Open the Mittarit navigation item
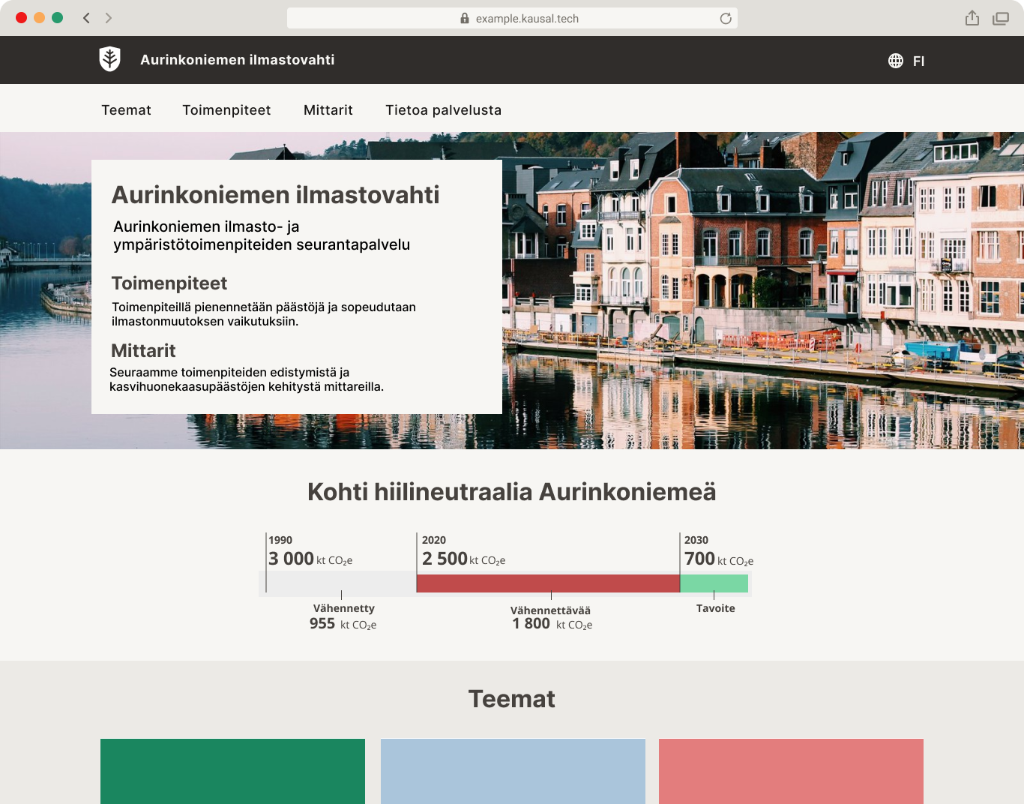Image resolution: width=1024 pixels, height=804 pixels. (328, 110)
